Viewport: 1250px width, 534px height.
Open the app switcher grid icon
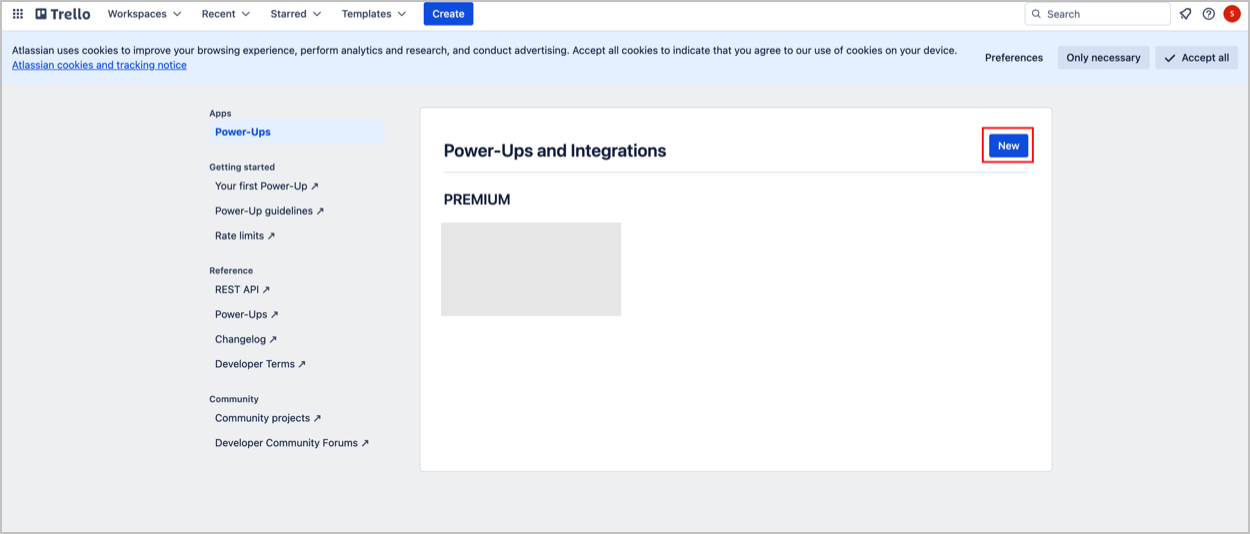point(18,14)
